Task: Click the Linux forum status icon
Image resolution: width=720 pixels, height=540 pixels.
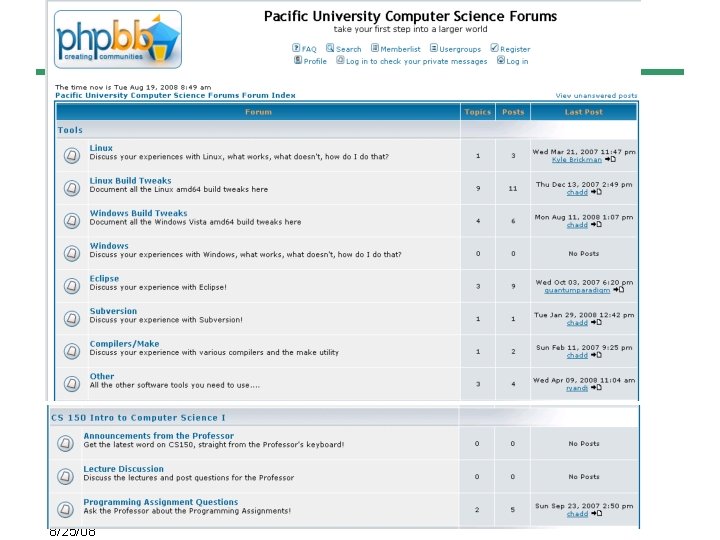Action: [x=72, y=156]
